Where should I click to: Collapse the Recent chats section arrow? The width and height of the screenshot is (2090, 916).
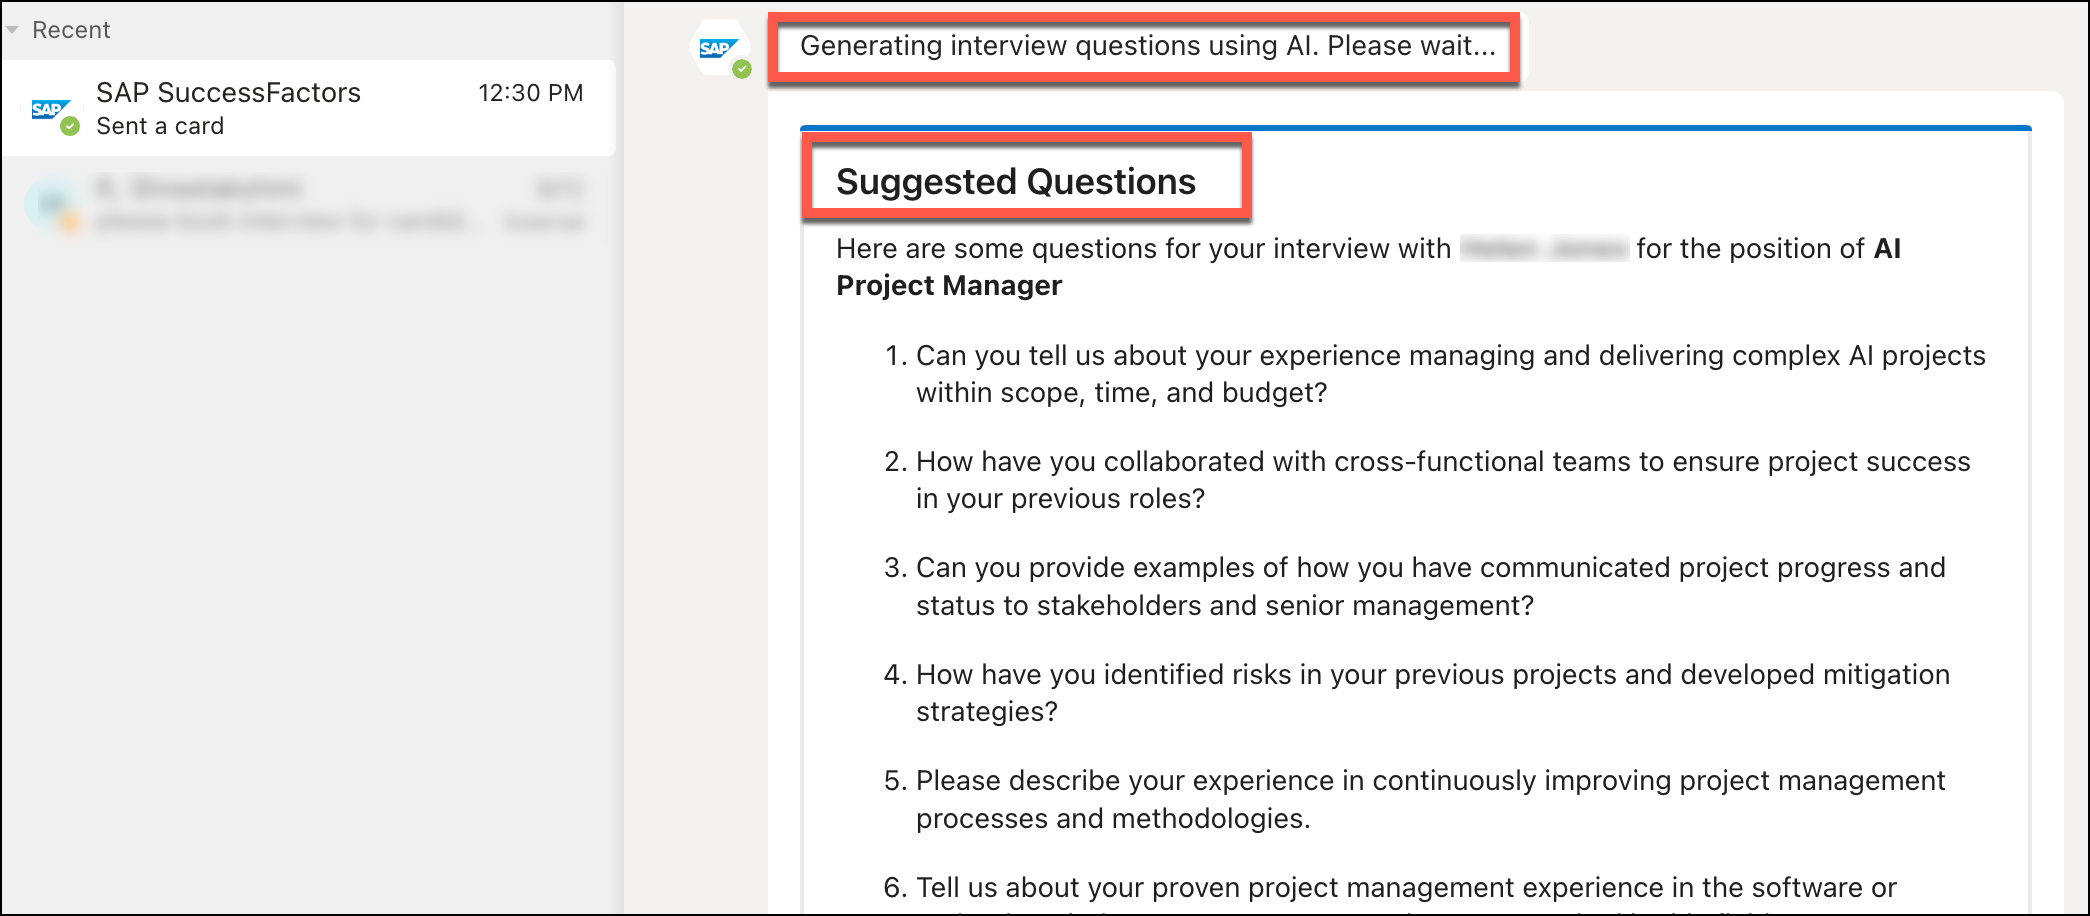[12, 30]
